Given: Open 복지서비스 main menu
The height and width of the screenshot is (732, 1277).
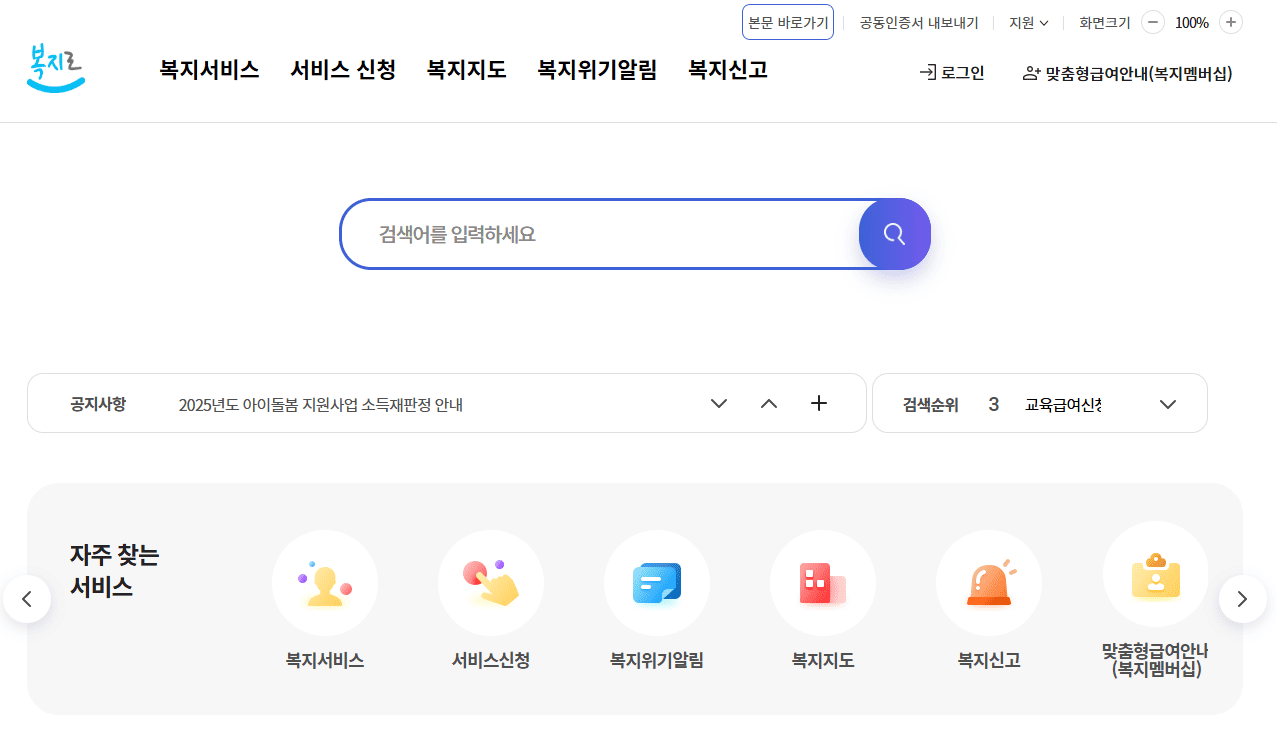Looking at the screenshot, I should point(210,70).
